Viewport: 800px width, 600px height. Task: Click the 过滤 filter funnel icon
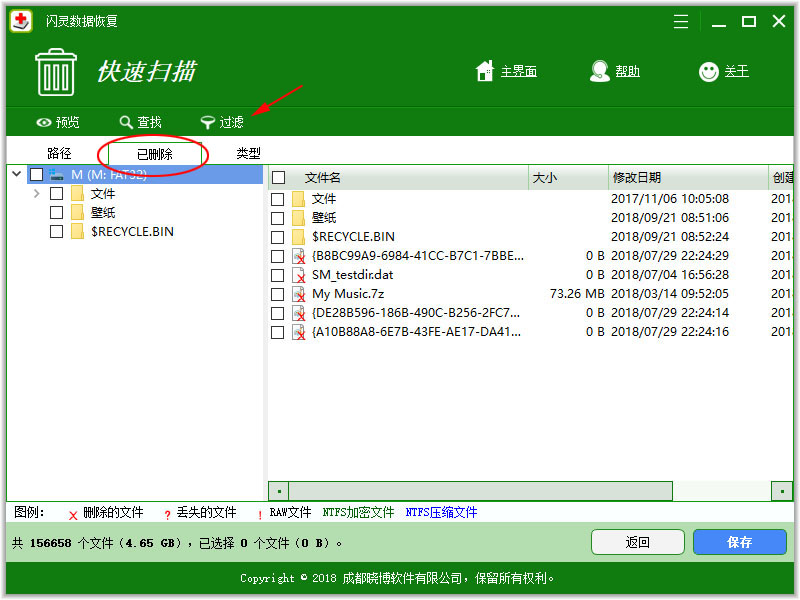pyautogui.click(x=207, y=123)
